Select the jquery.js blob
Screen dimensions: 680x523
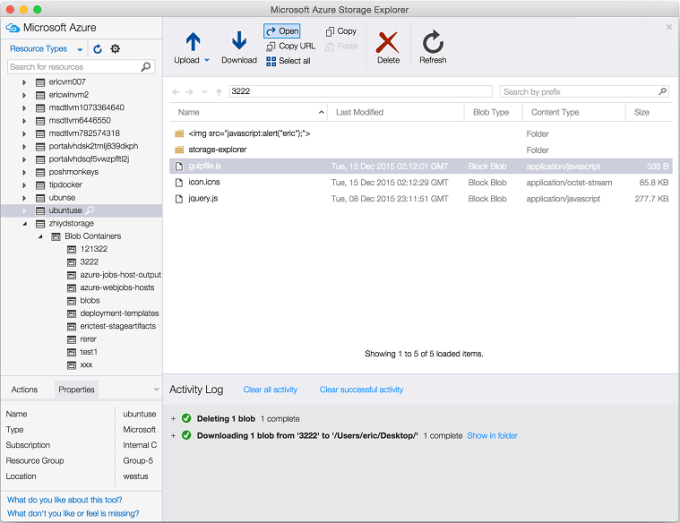(x=421, y=199)
